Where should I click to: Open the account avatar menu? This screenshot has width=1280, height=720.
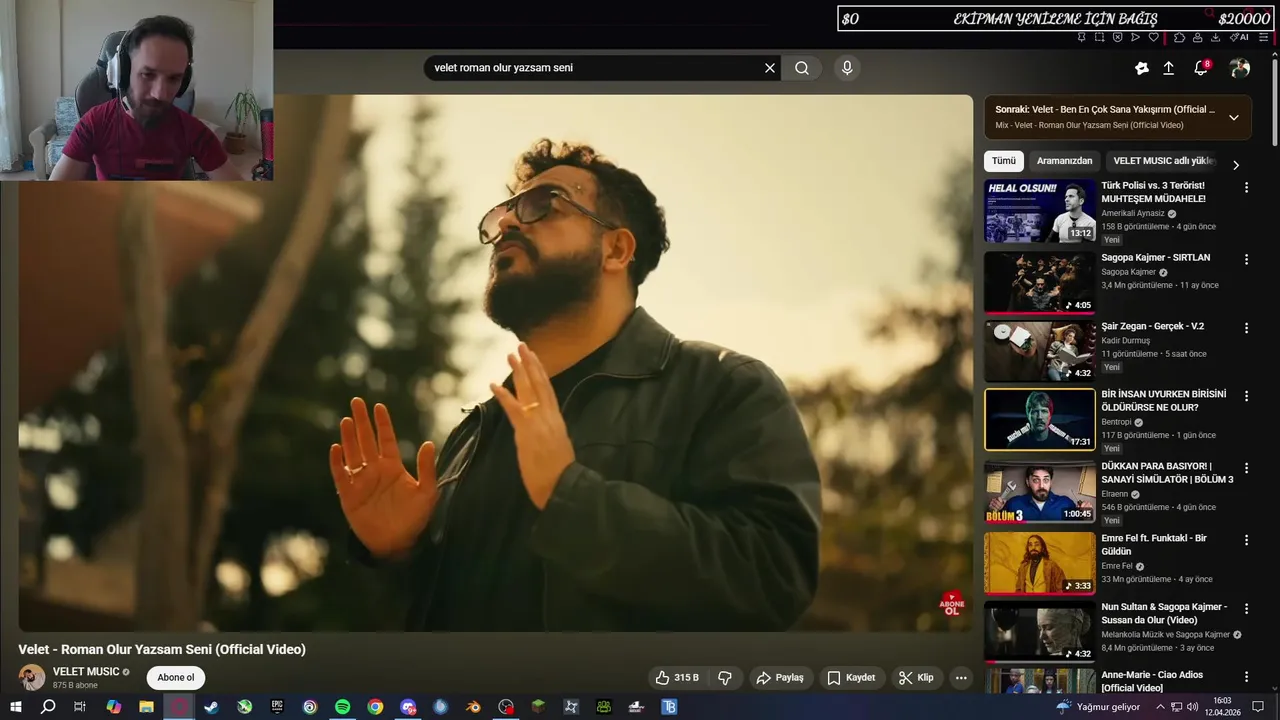[1240, 68]
